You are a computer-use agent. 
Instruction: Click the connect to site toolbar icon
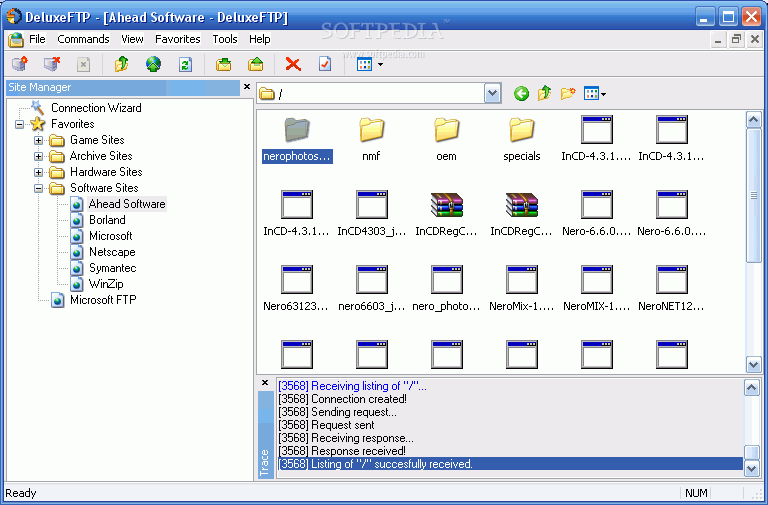20,64
